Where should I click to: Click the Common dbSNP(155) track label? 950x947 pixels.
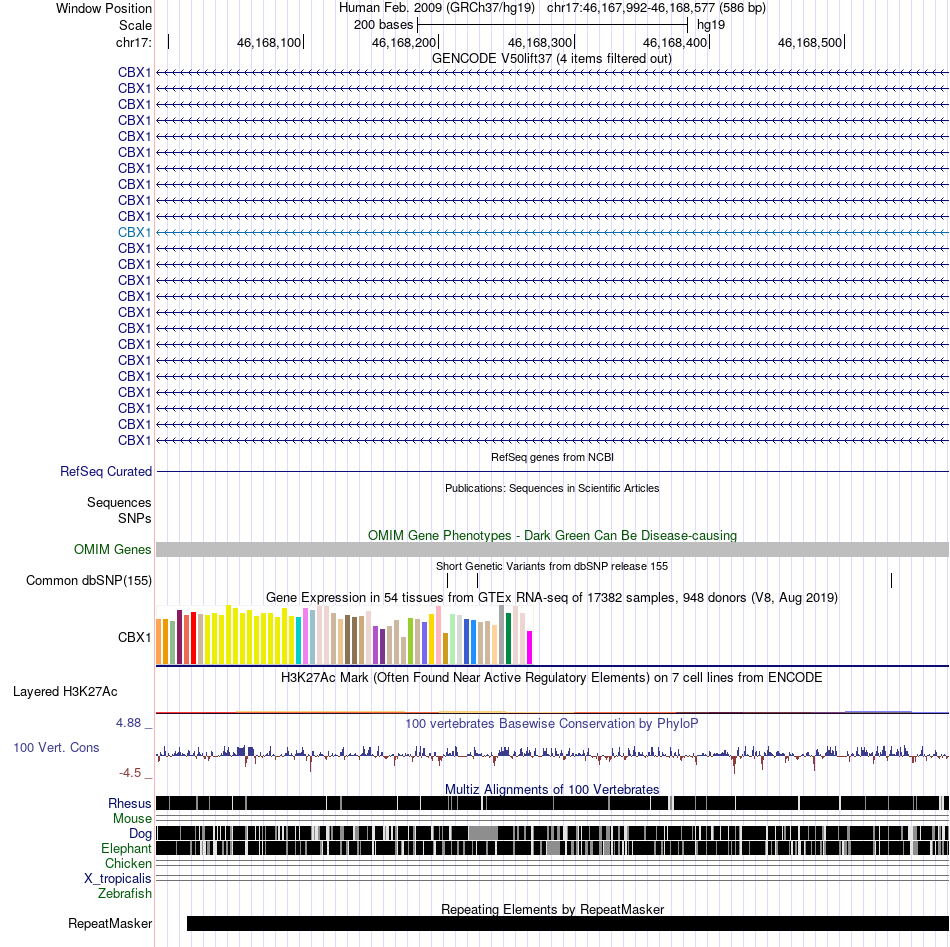pyautogui.click(x=88, y=580)
